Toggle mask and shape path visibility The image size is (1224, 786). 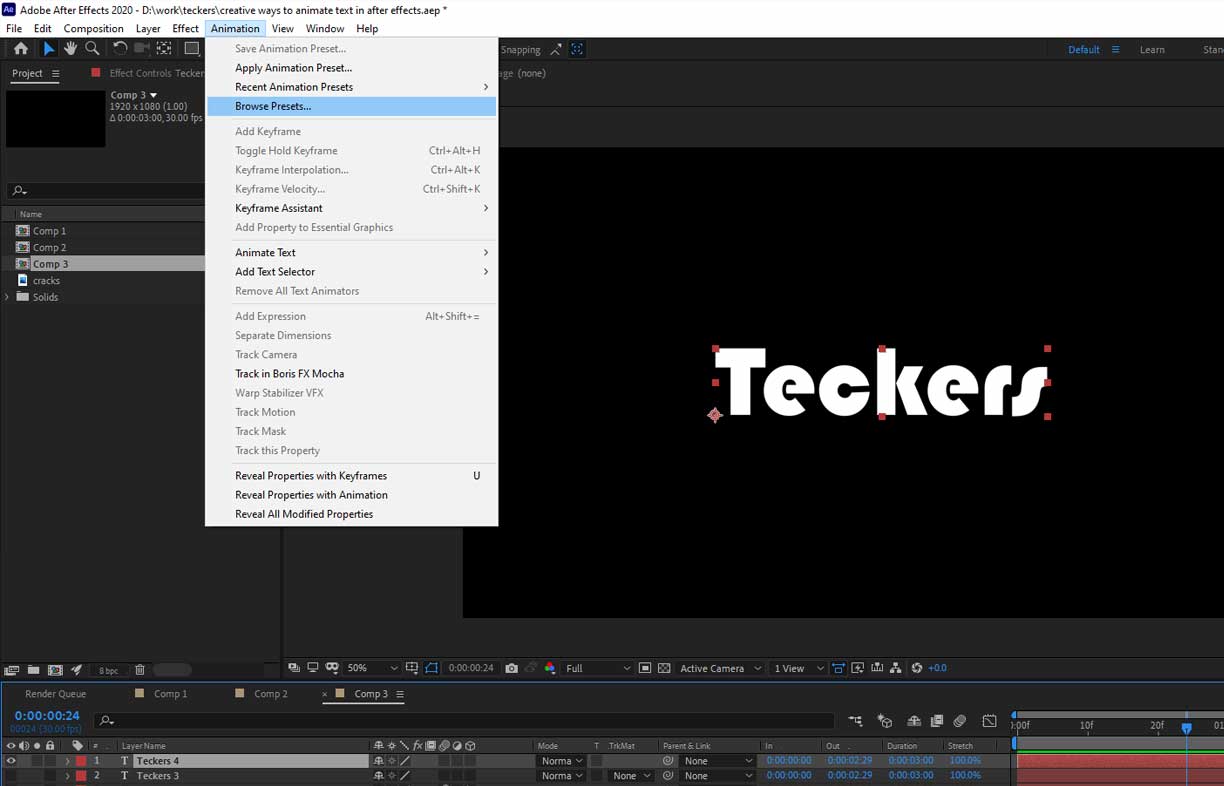(431, 668)
